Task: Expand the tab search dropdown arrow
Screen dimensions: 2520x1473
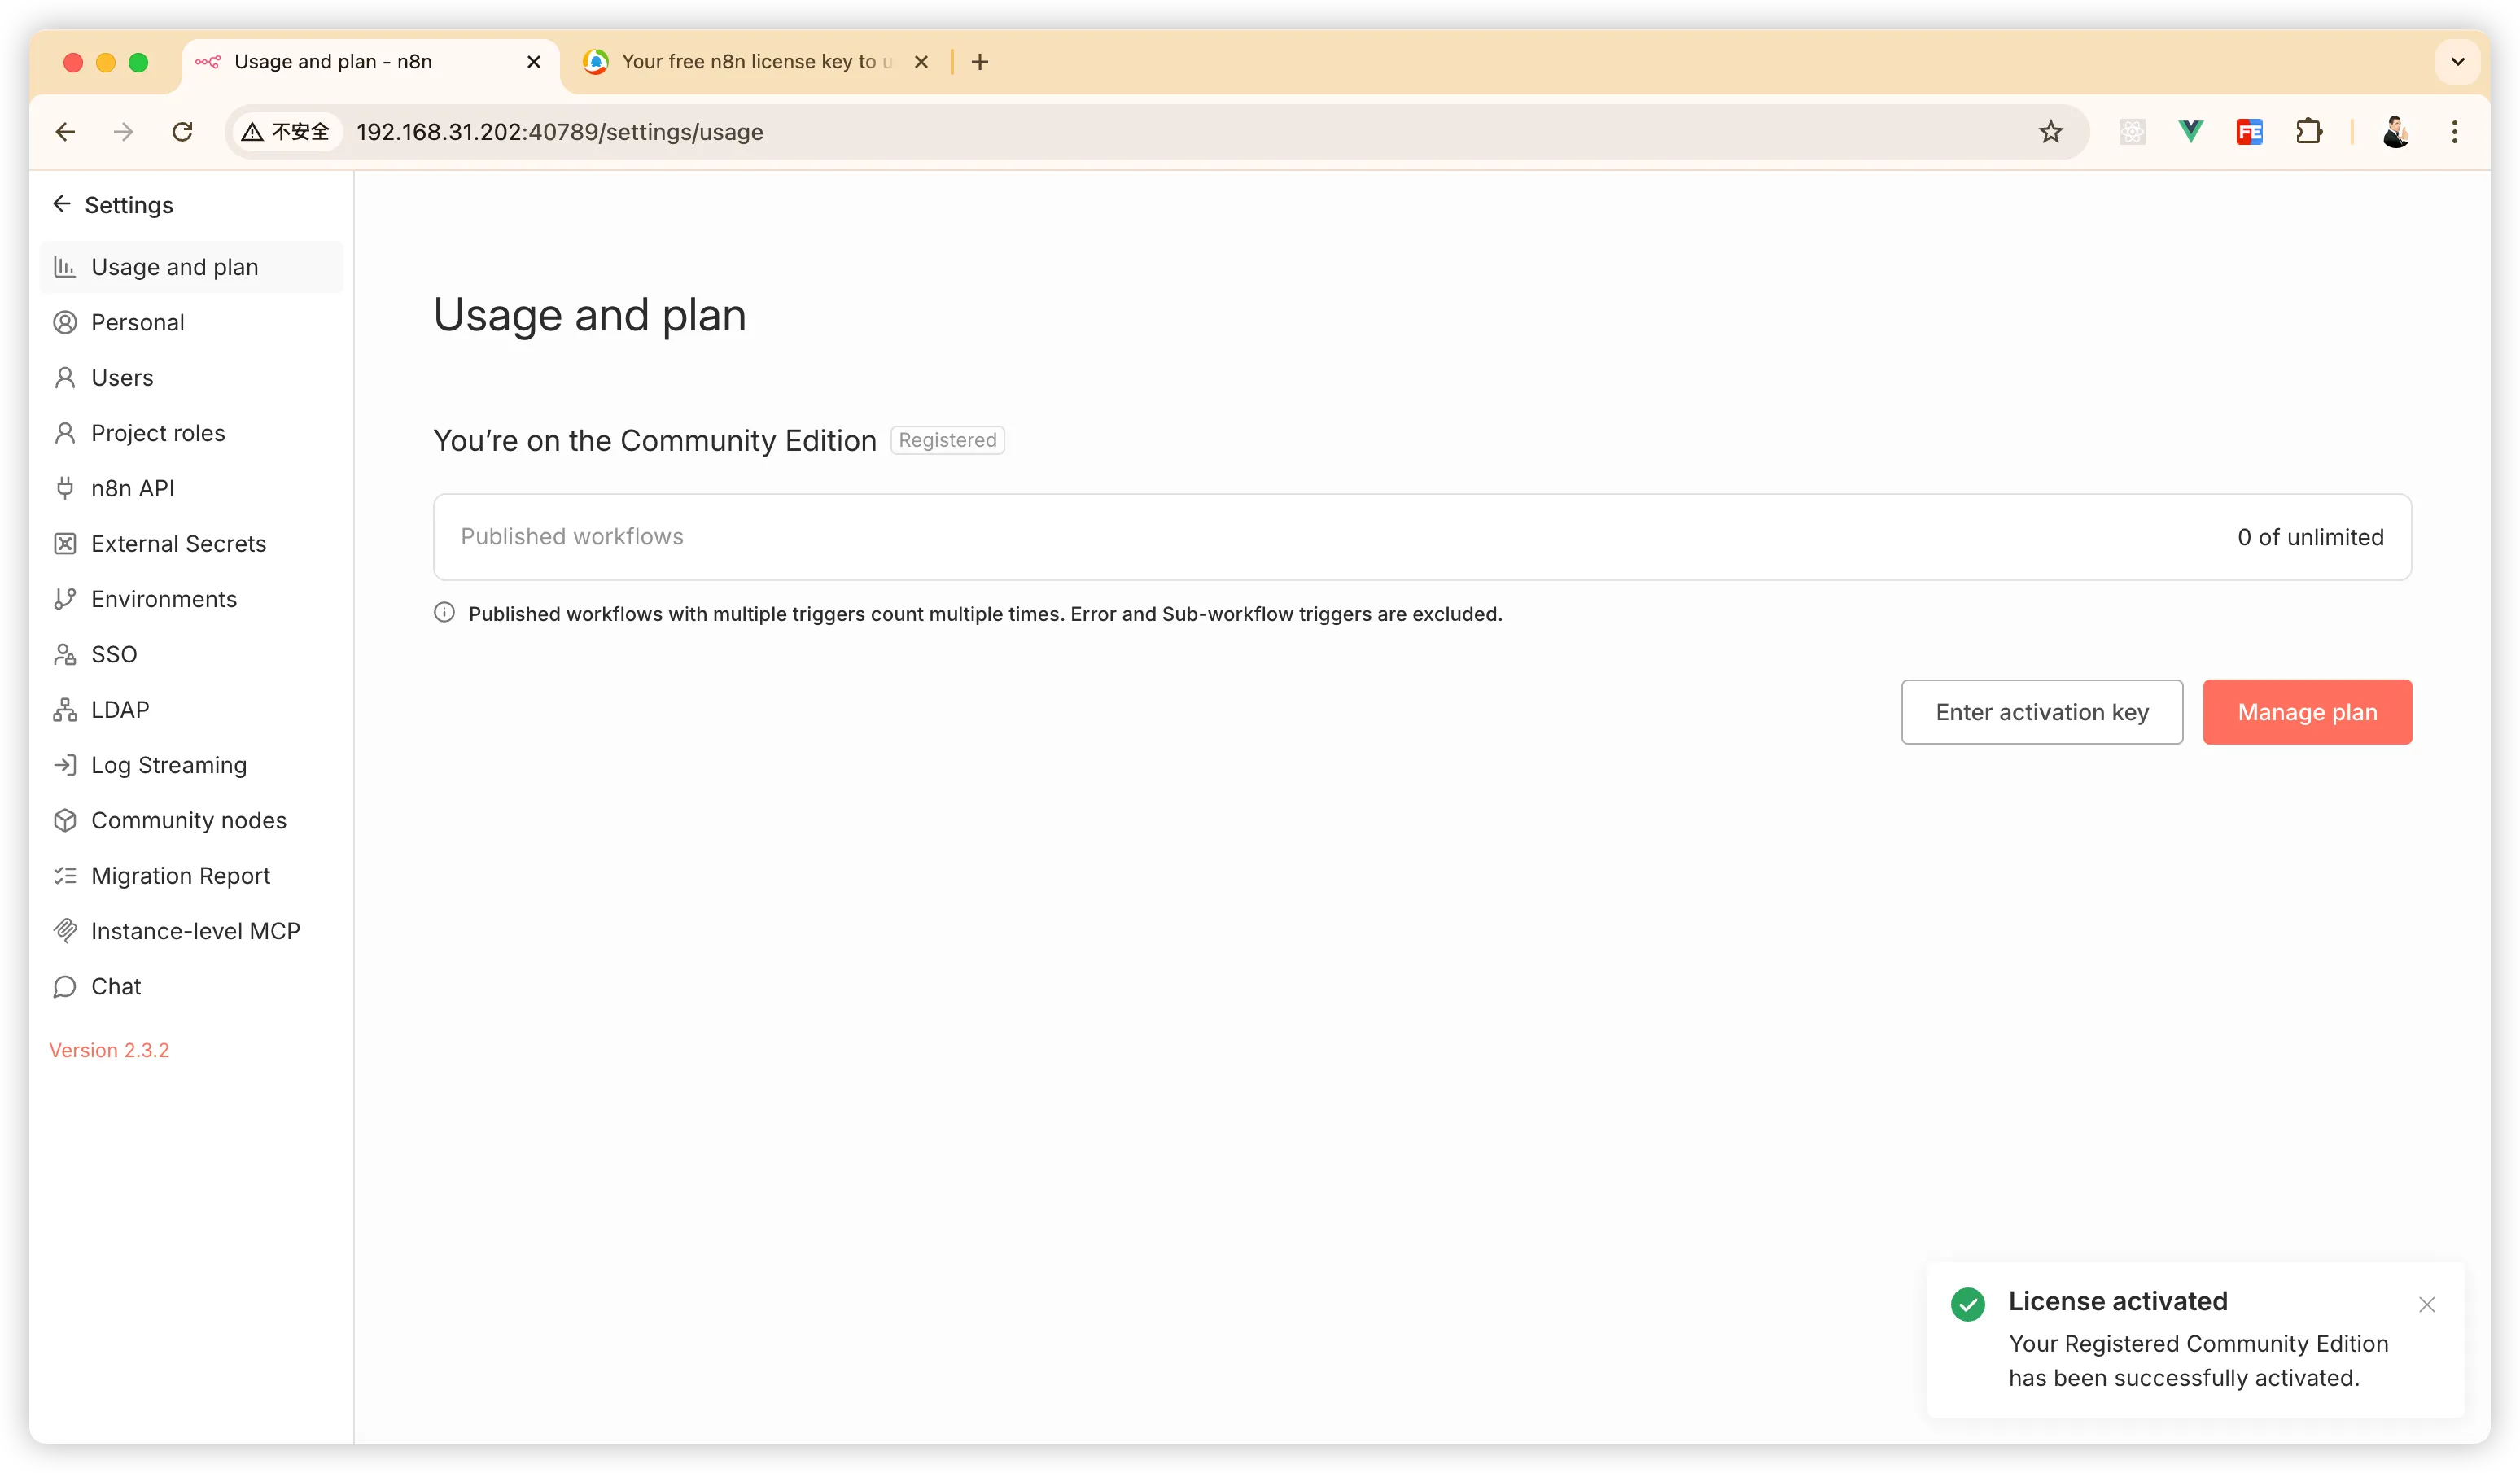Action: point(2458,62)
